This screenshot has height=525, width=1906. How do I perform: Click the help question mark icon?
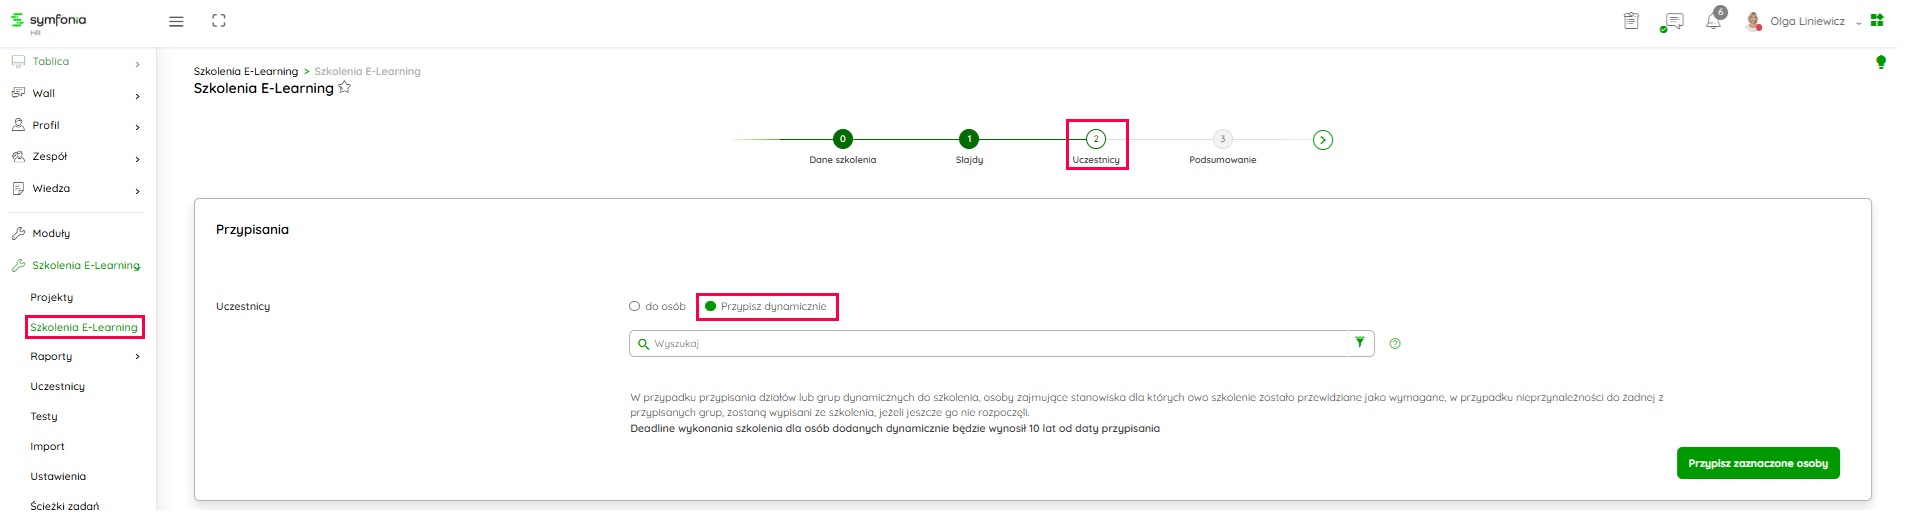coord(1395,344)
